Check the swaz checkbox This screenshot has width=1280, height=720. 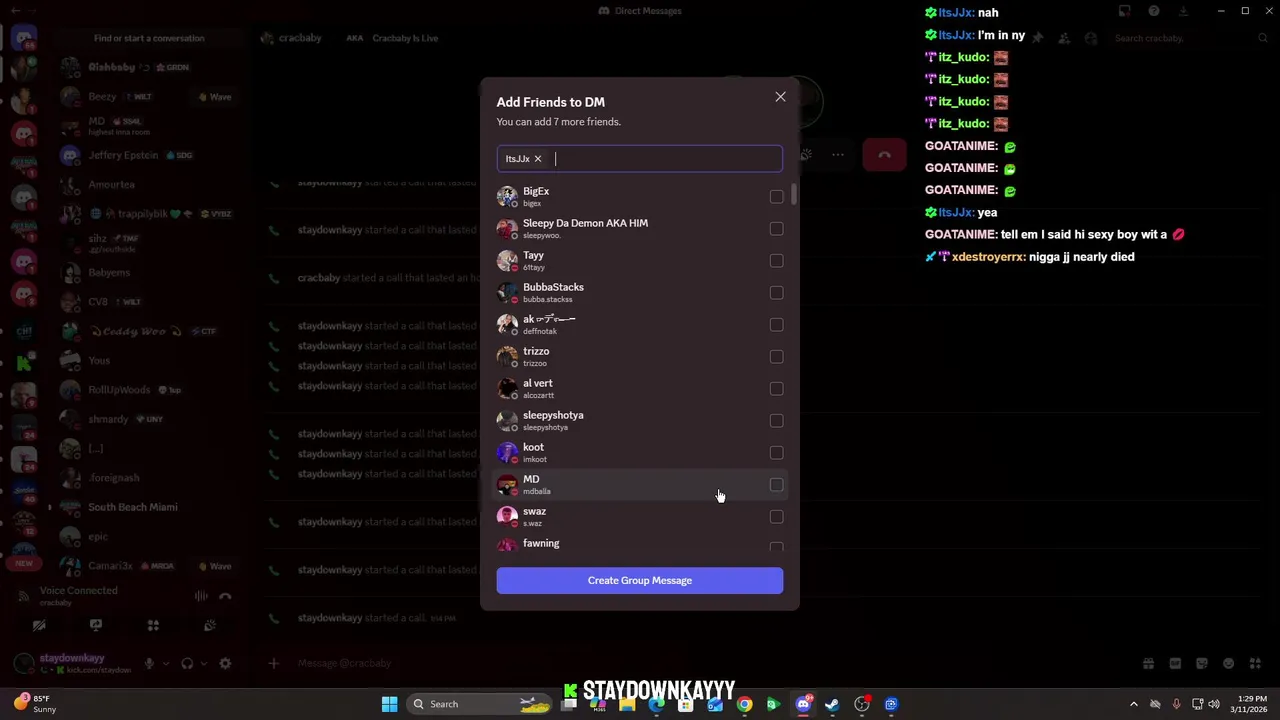click(776, 517)
